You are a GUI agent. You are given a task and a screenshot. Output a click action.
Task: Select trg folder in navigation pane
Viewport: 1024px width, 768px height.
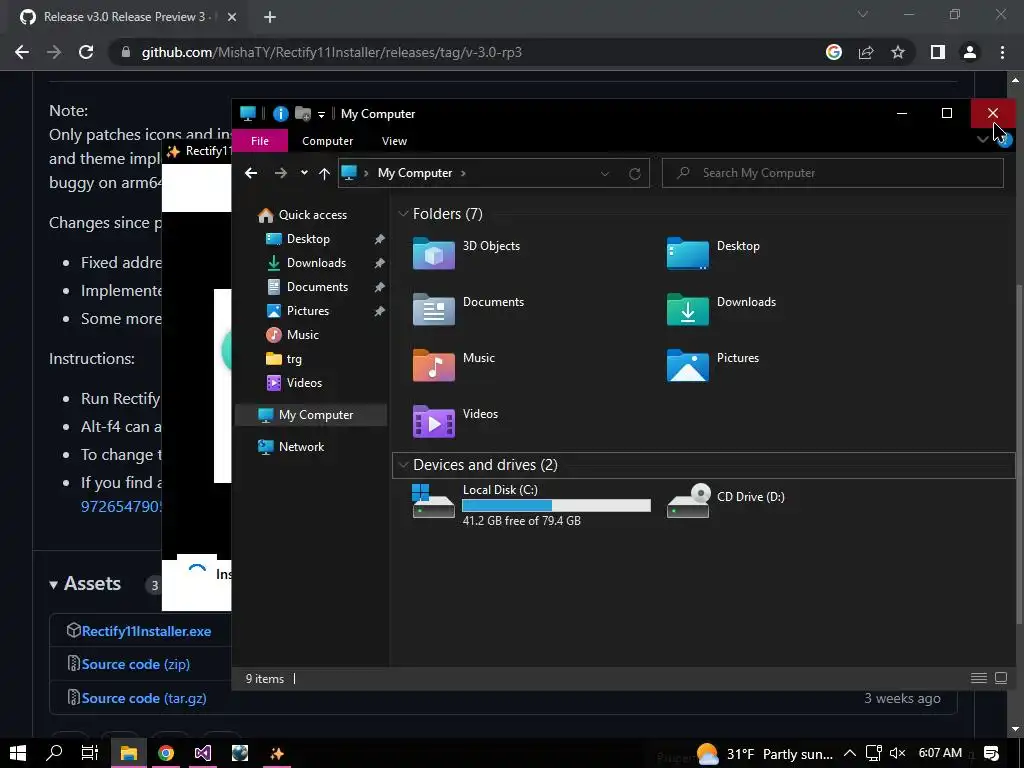pos(285,359)
